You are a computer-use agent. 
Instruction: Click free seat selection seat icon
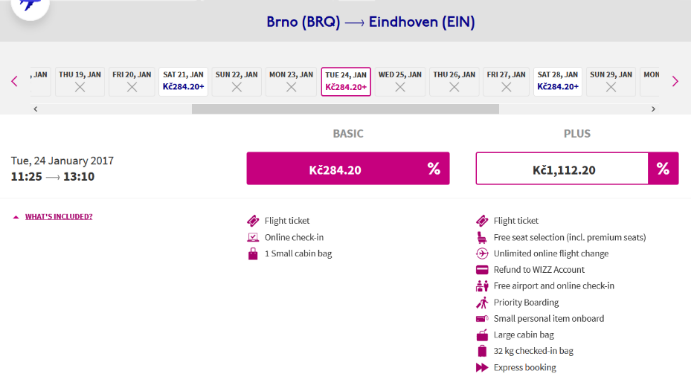point(482,238)
